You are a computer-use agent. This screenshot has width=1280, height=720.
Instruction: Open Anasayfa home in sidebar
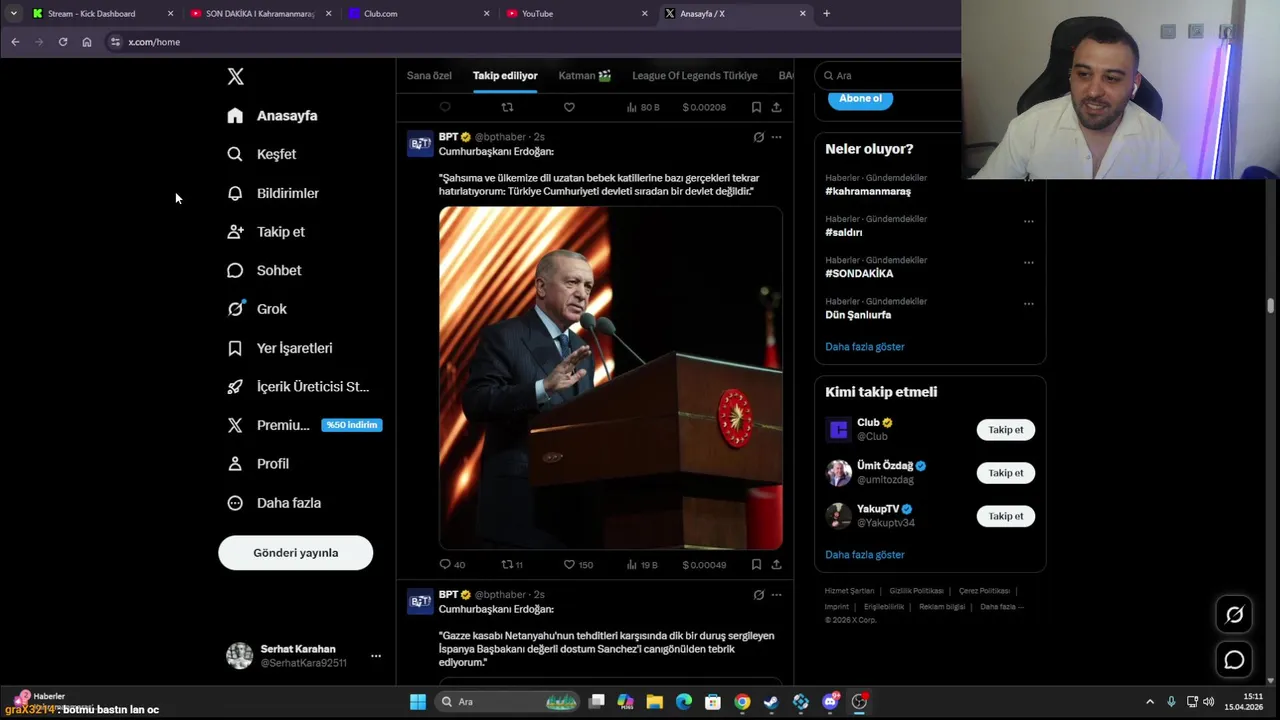[272, 116]
